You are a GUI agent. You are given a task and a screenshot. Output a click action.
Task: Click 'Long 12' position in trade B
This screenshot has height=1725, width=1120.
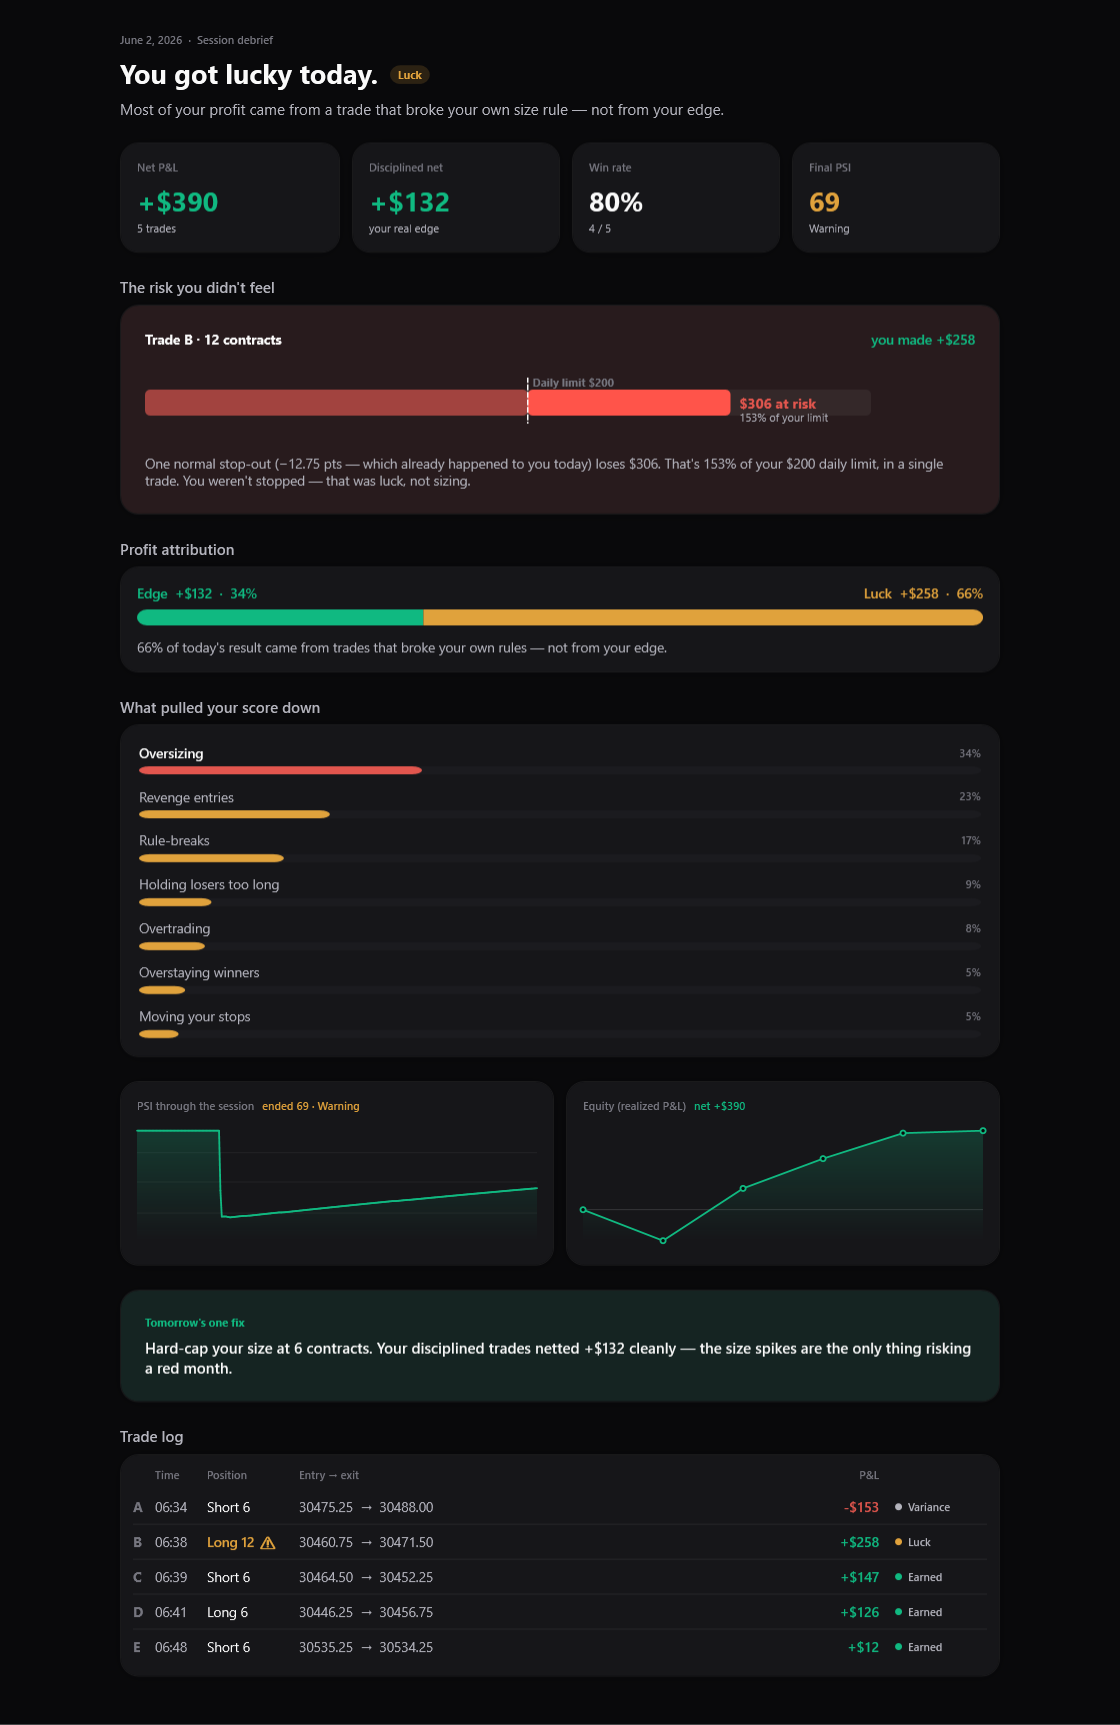tap(231, 1543)
